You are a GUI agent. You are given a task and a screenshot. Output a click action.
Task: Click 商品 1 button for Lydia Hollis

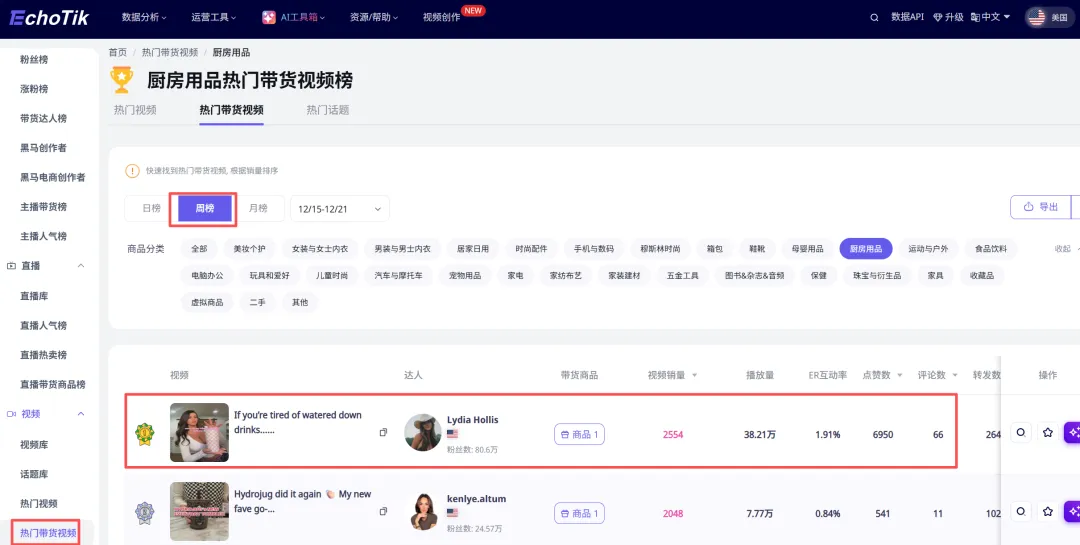(579, 434)
